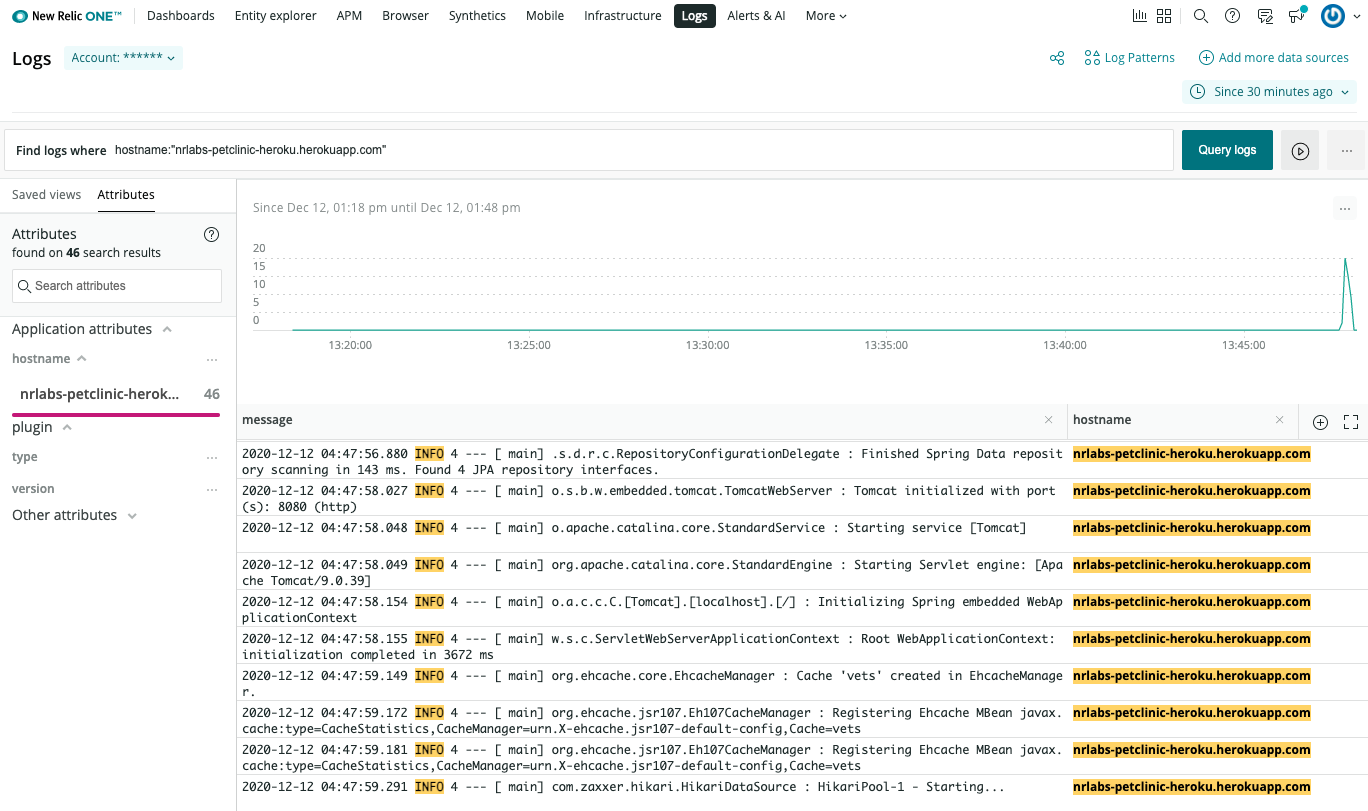Add a column with the plus icon
Screen dimensions: 1368x811
coord(1320,422)
